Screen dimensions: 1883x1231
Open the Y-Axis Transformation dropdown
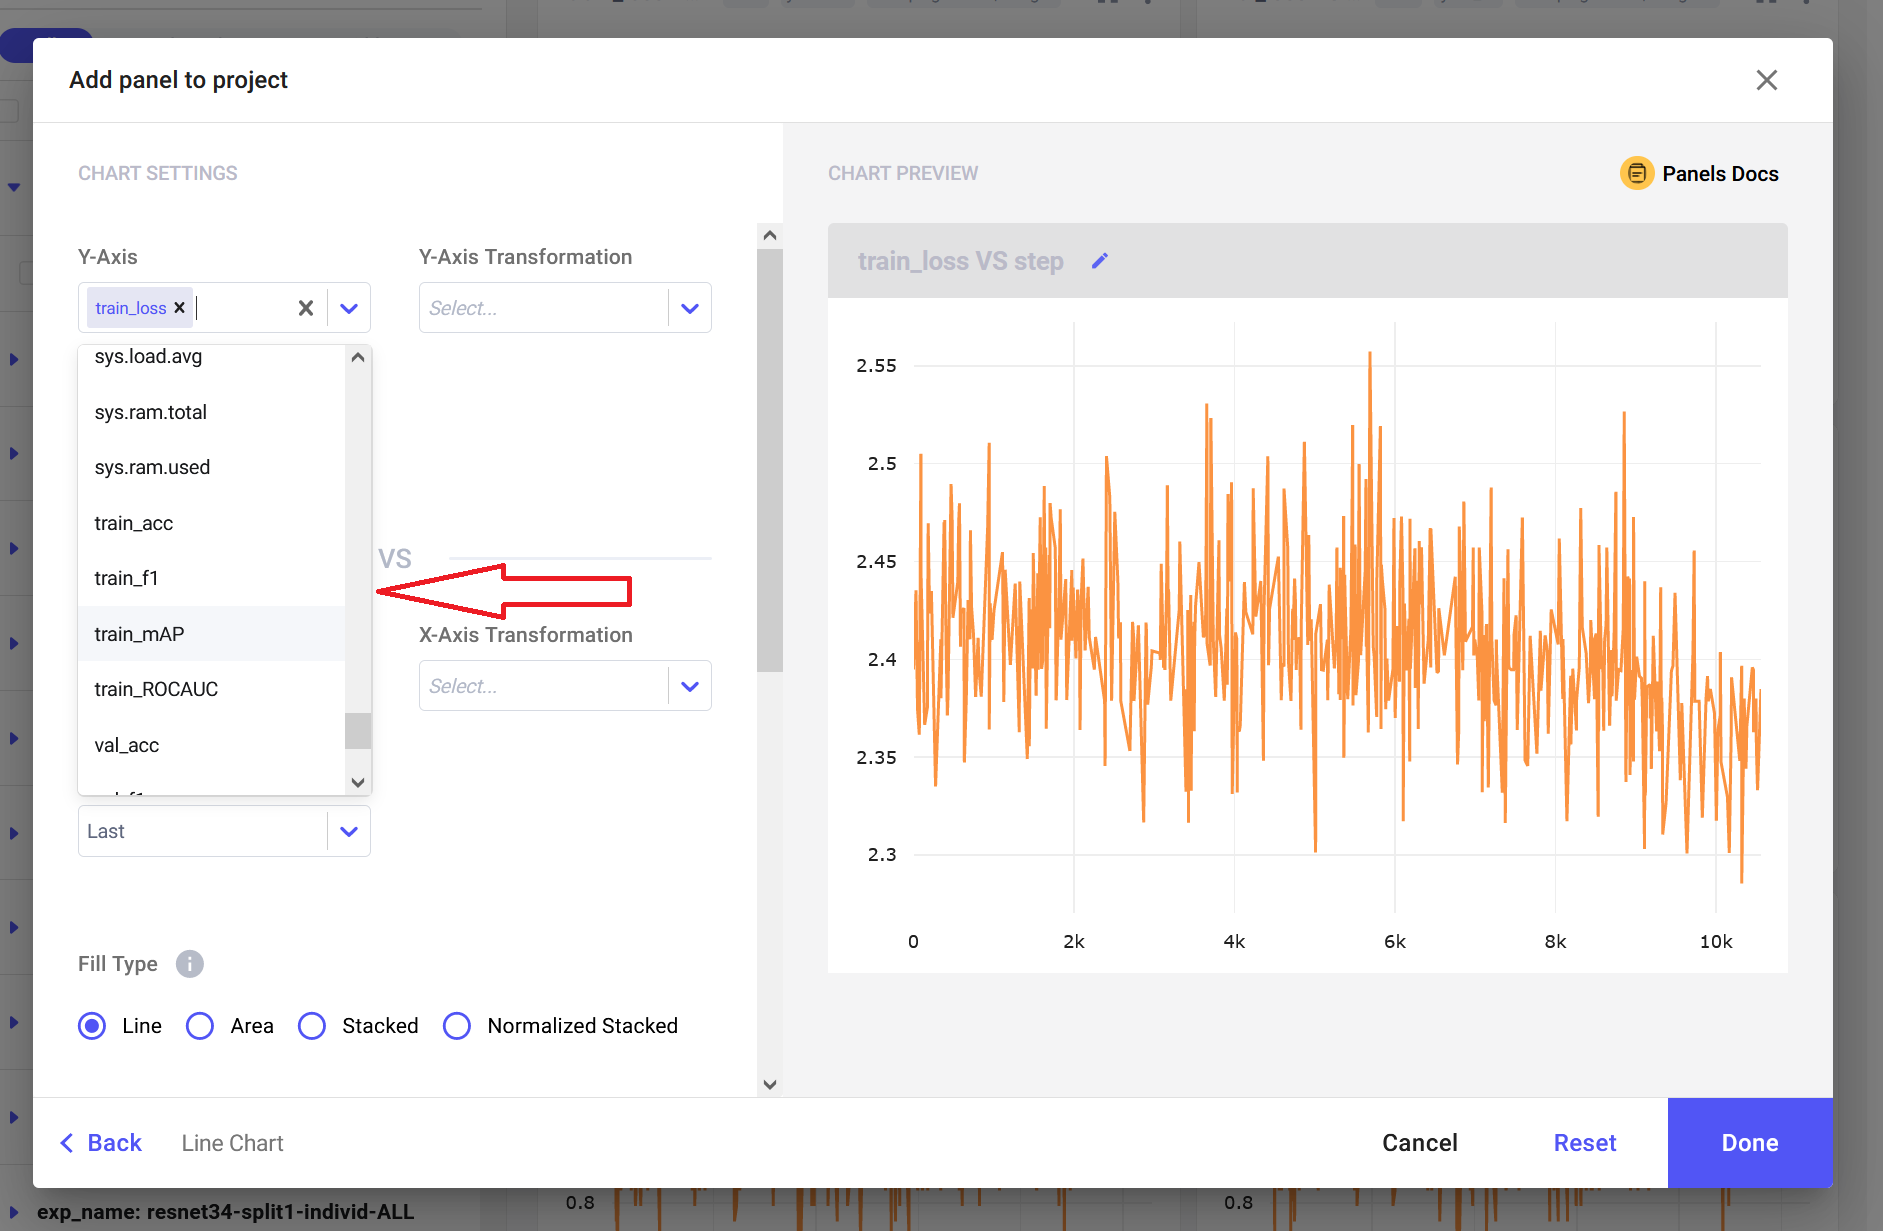(x=565, y=308)
